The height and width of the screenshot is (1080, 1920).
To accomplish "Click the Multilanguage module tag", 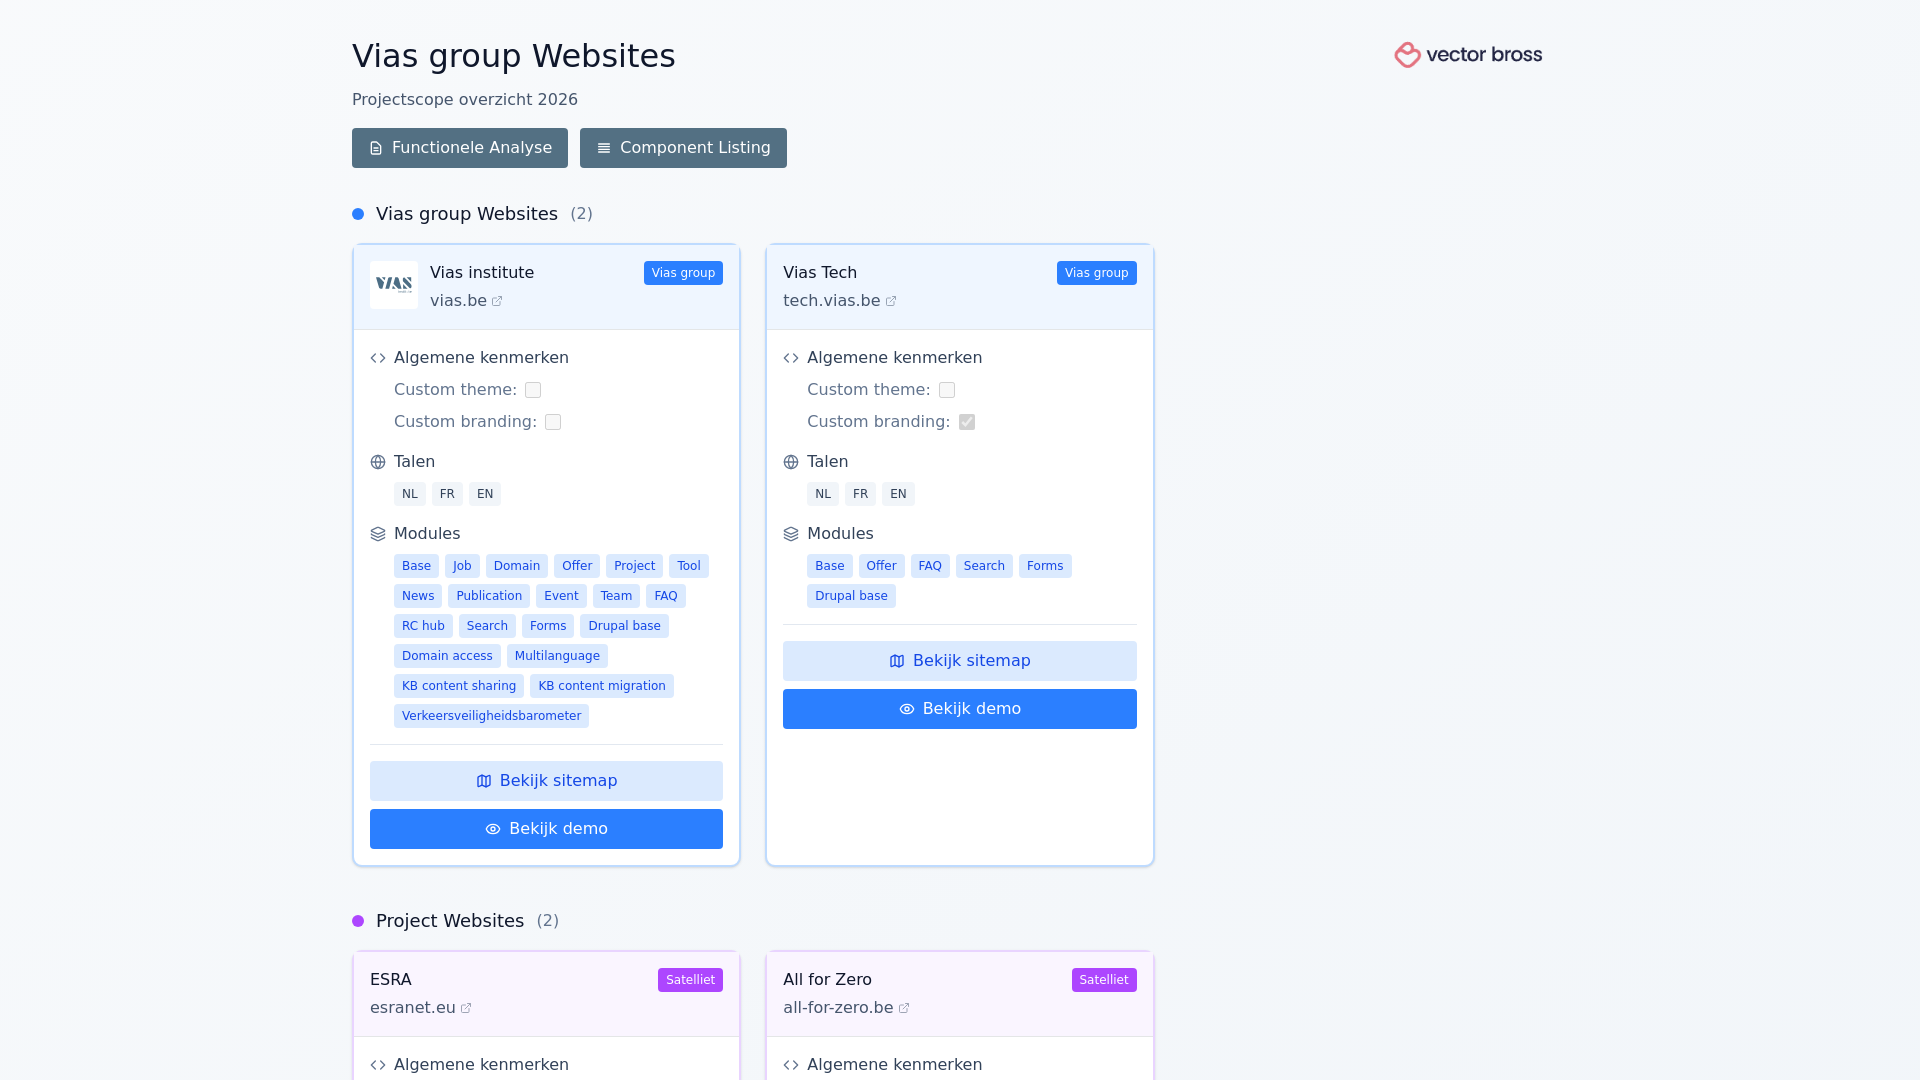I will [557, 656].
